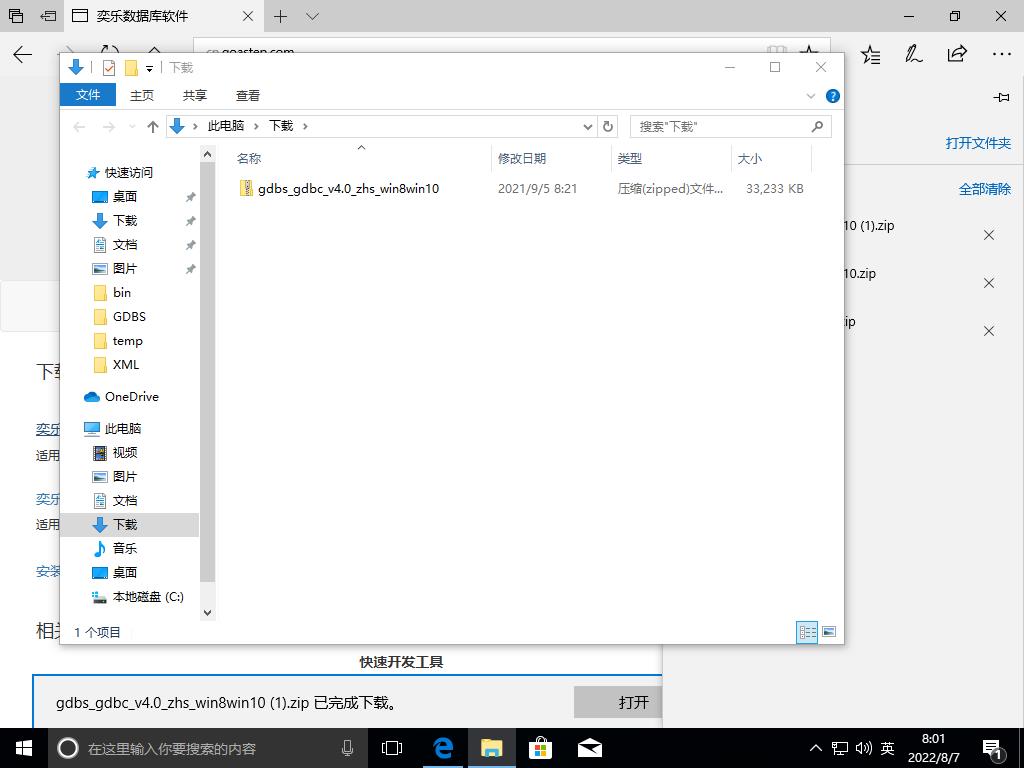Viewport: 1024px width, 768px height.
Task: Click the New folder quick access icon
Action: [x=131, y=68]
